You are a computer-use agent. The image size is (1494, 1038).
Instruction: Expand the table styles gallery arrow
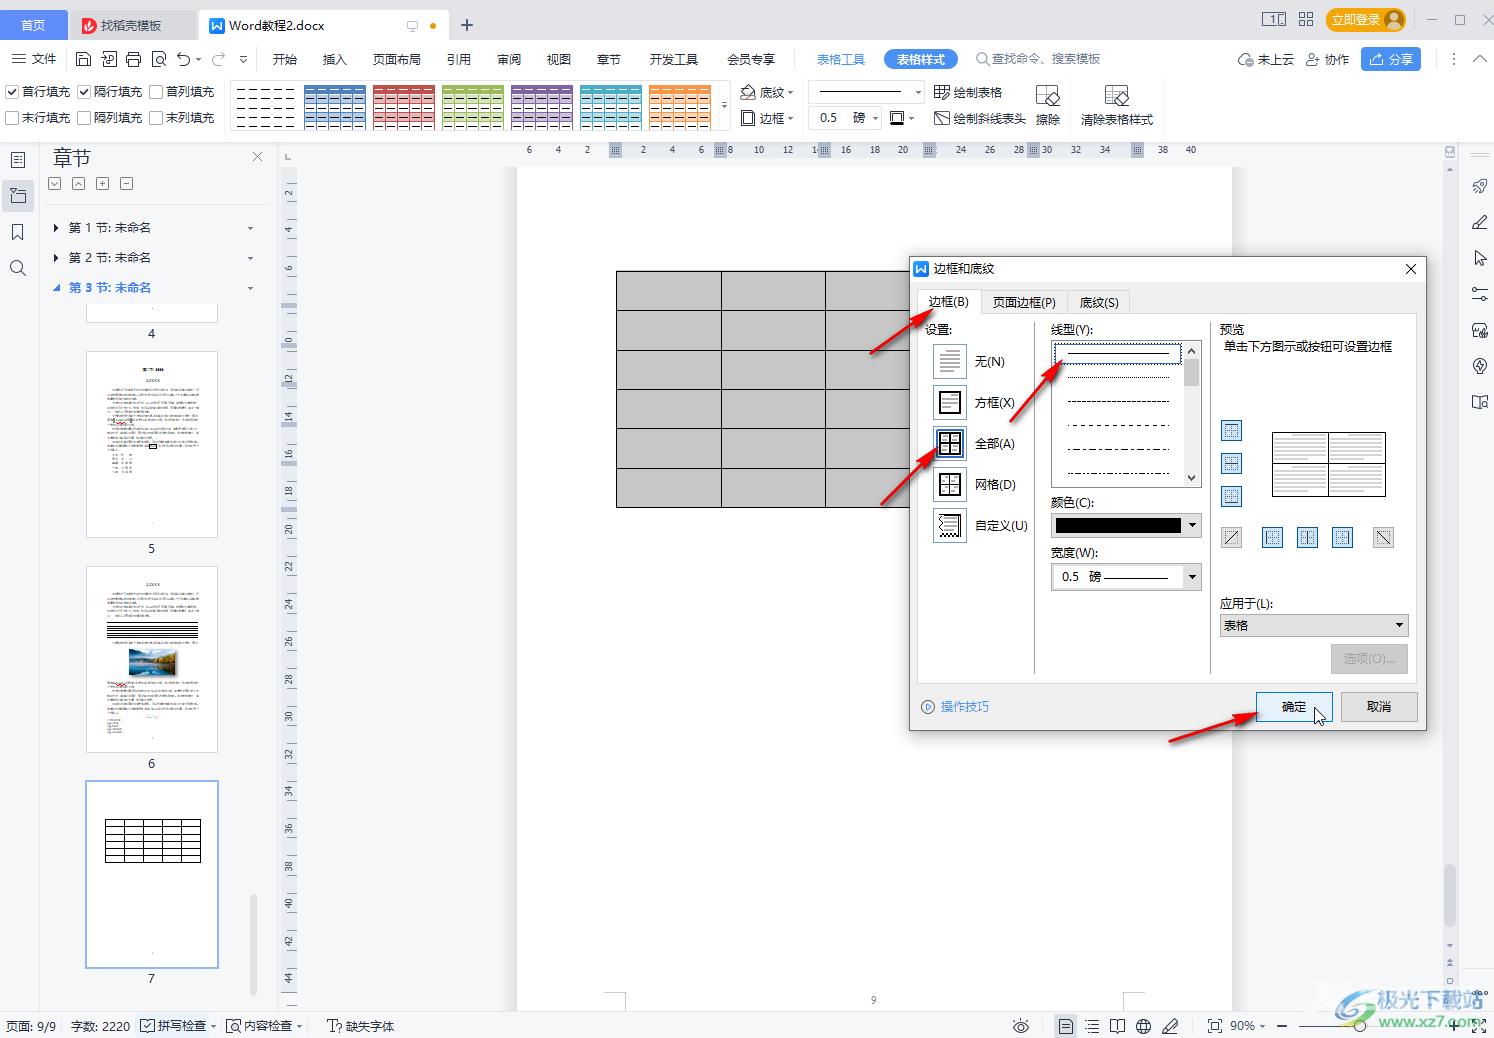pyautogui.click(x=724, y=105)
